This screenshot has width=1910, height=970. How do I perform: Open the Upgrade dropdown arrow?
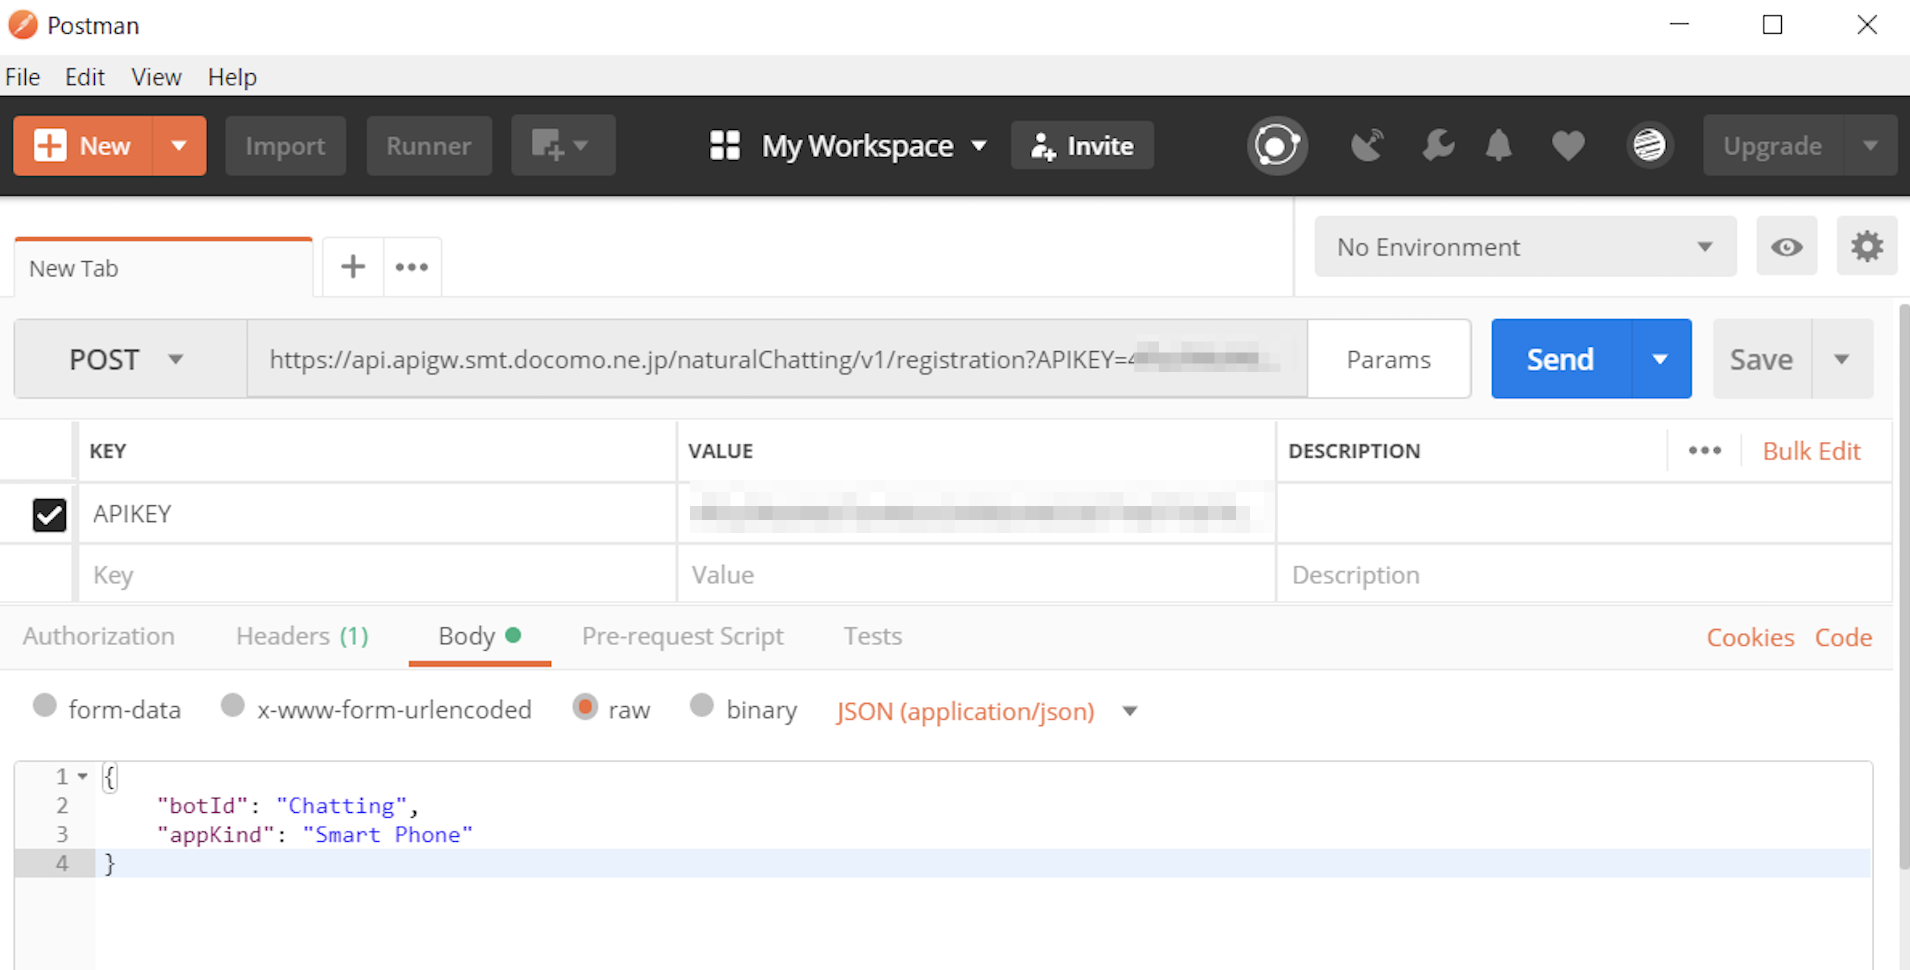click(x=1870, y=146)
